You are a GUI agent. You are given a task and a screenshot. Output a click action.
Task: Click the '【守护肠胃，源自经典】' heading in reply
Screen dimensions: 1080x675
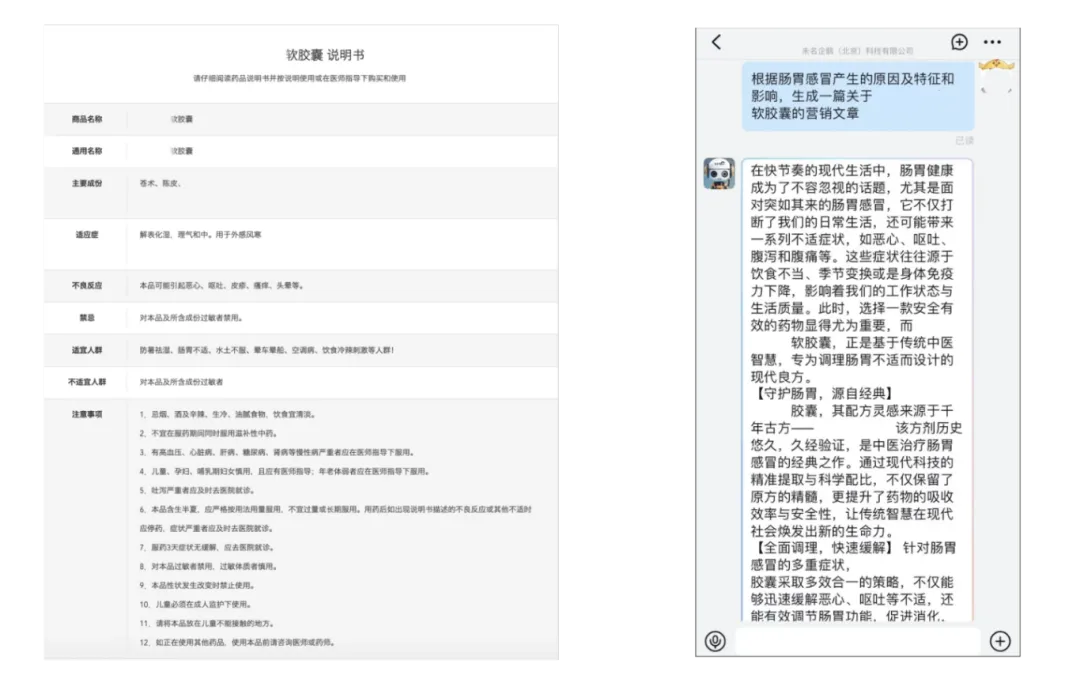click(x=824, y=393)
